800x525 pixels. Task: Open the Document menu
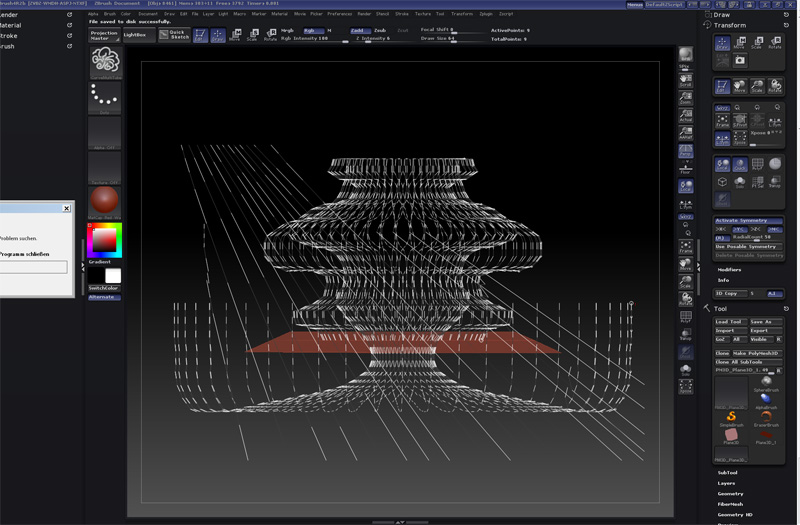coord(148,14)
